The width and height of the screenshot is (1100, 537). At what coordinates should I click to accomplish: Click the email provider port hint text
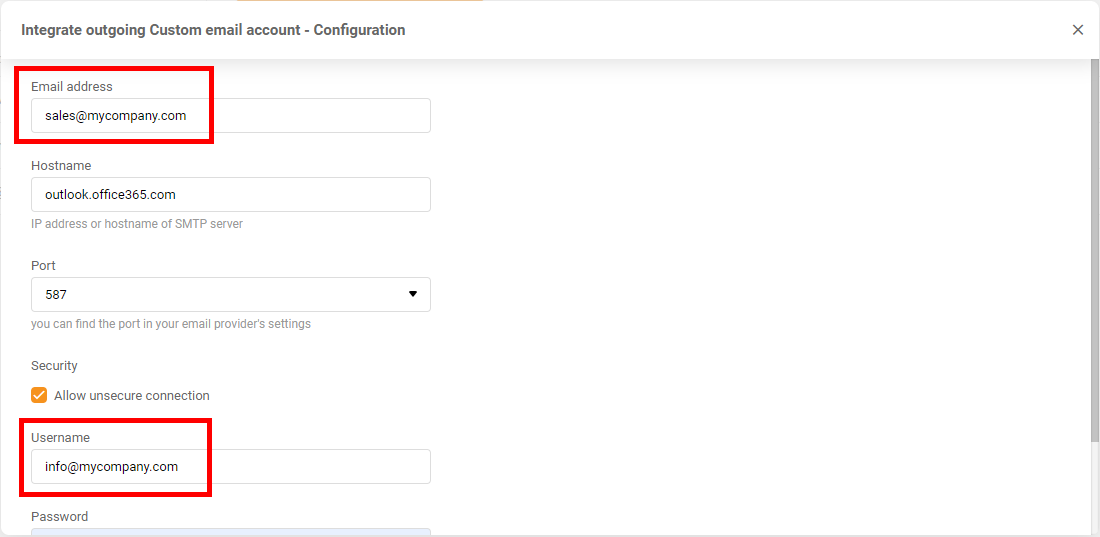coord(171,324)
